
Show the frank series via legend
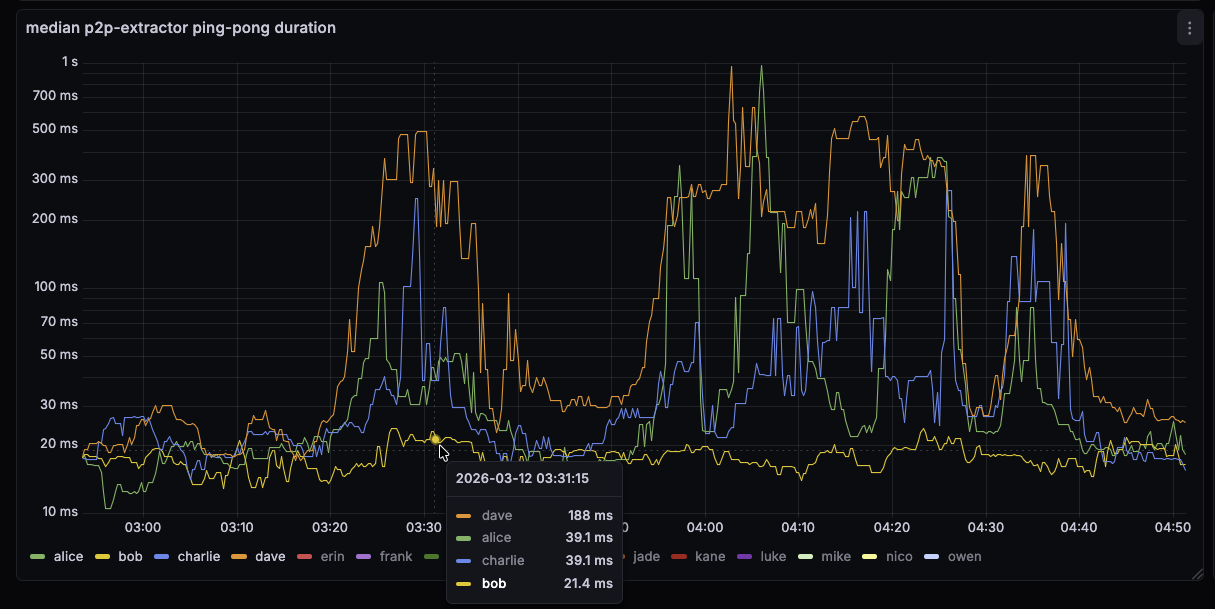click(x=396, y=556)
